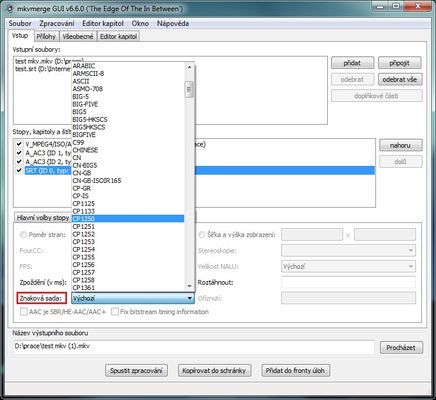Switch to the Editor kapitol tab

coord(118,36)
